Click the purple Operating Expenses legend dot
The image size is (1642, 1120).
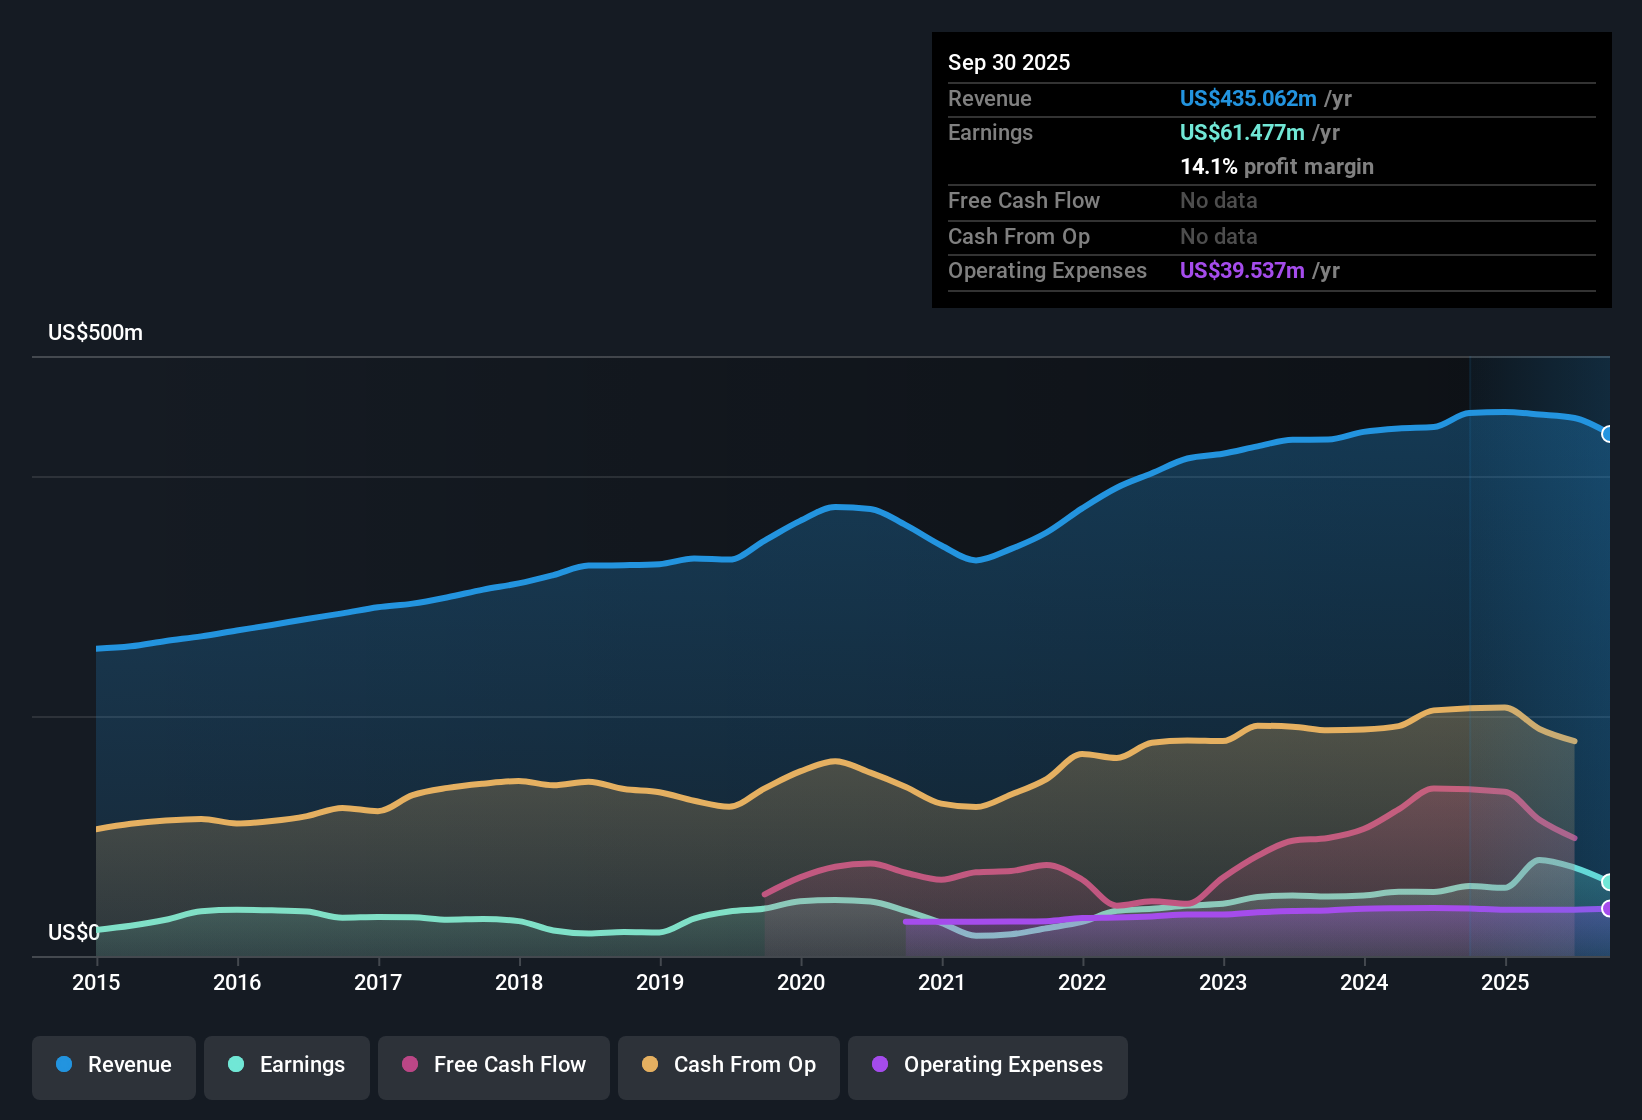(878, 1065)
